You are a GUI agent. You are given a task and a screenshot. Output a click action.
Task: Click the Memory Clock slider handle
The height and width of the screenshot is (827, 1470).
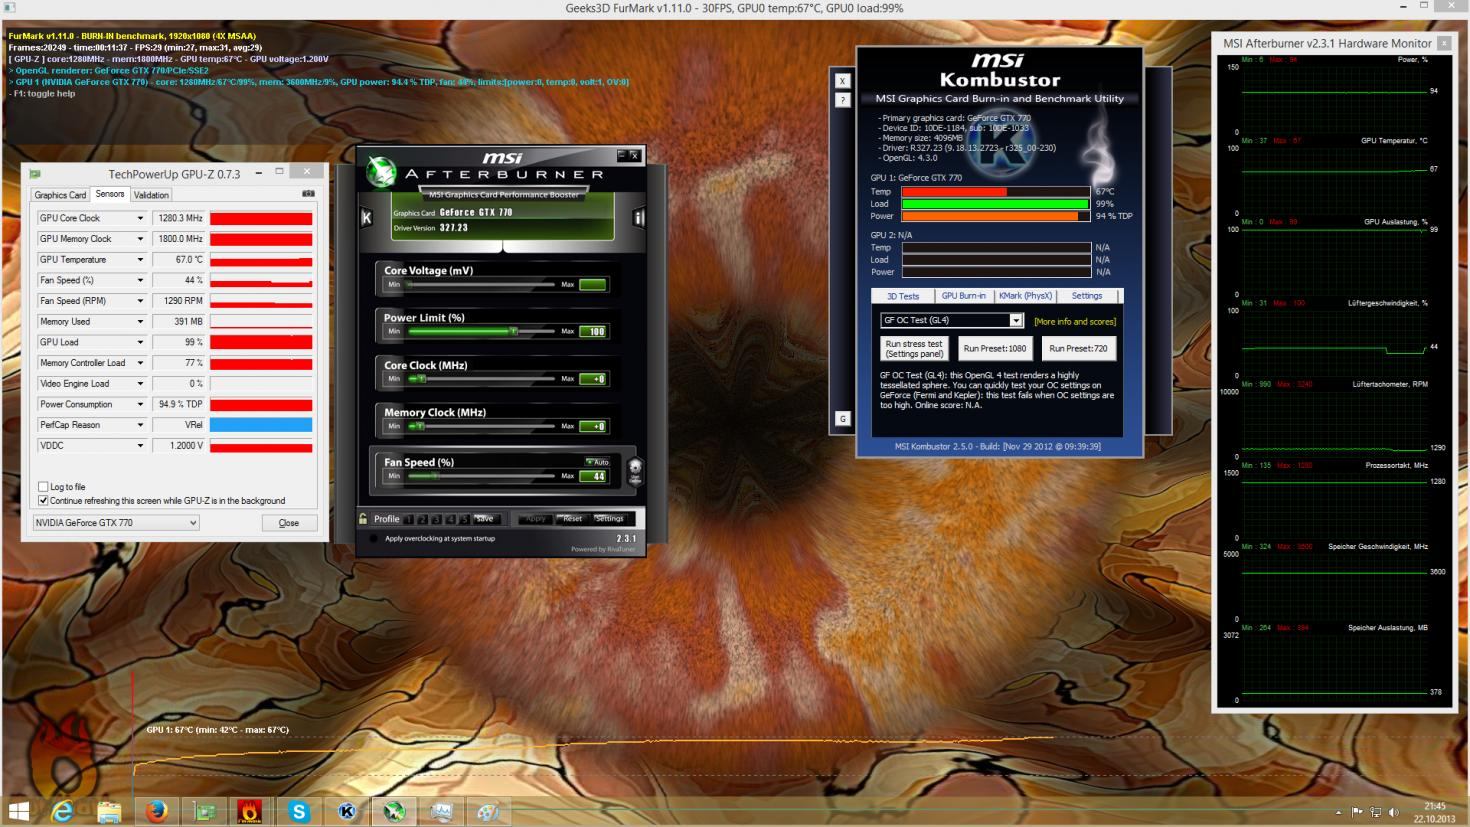(421, 426)
